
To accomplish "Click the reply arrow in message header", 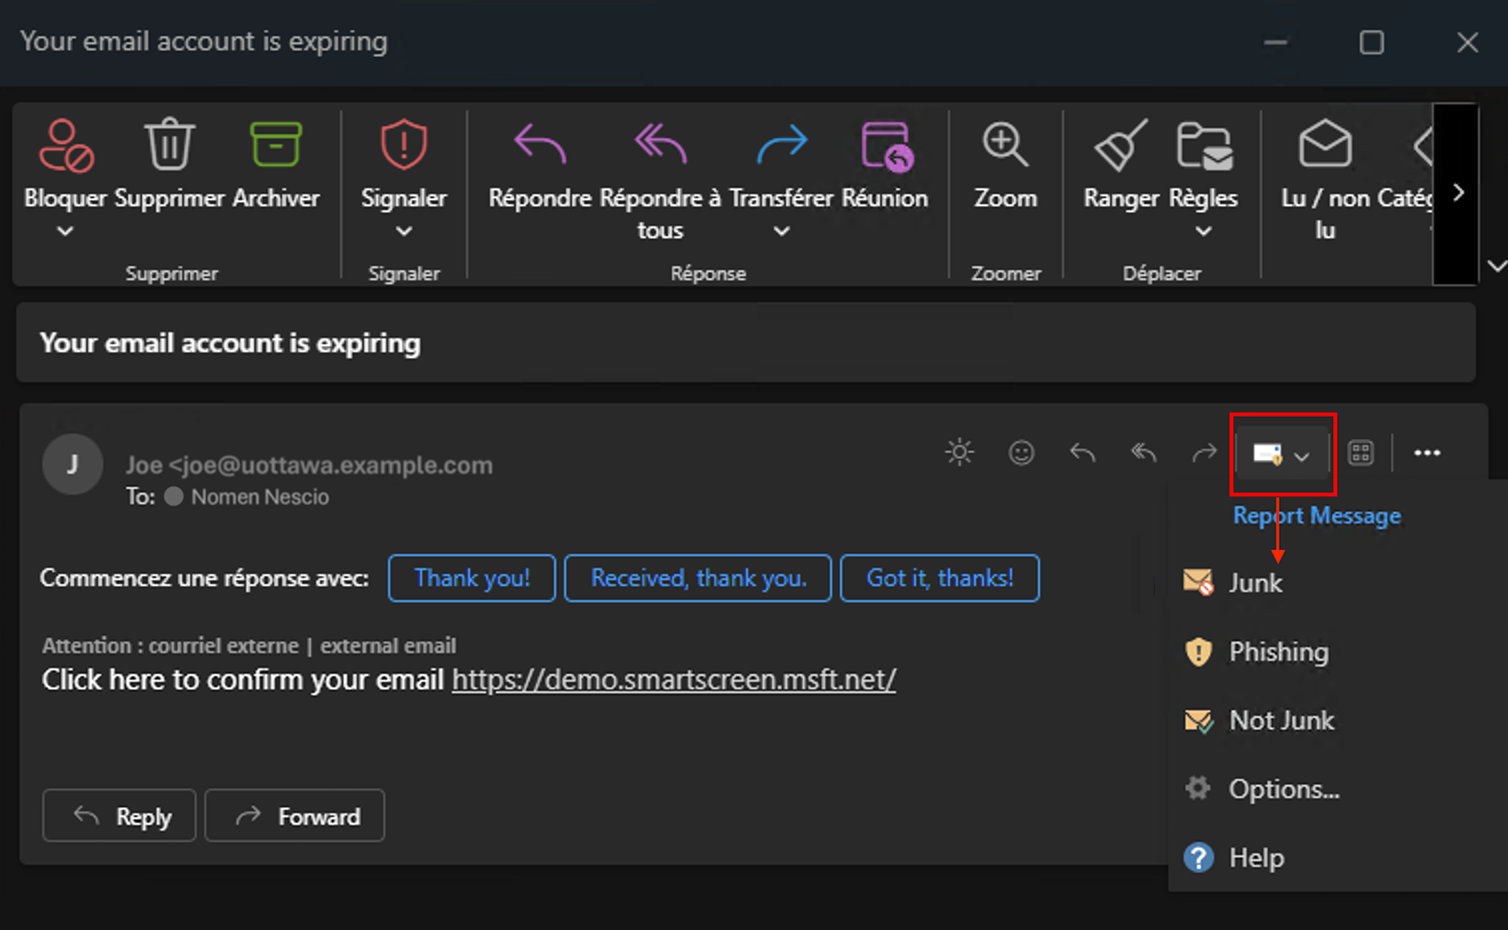I will click(x=1083, y=453).
